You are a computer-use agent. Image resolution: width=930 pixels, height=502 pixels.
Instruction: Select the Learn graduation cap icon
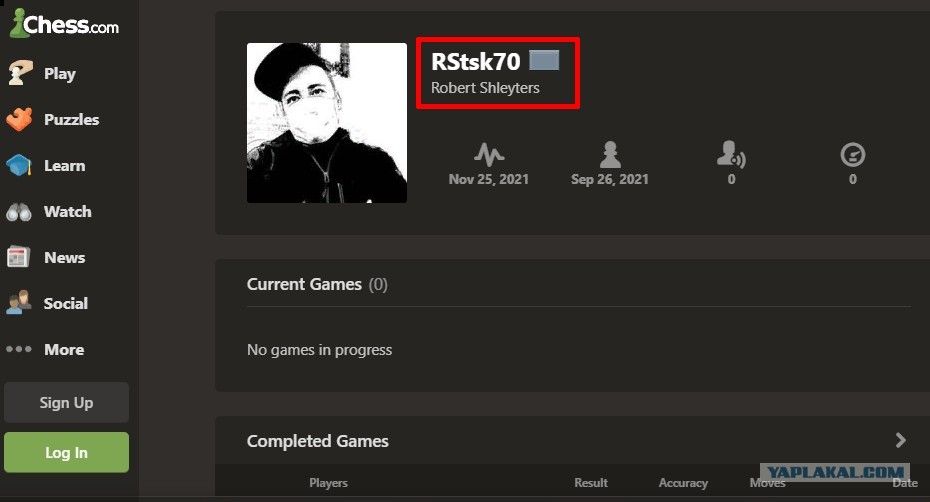[19, 166]
